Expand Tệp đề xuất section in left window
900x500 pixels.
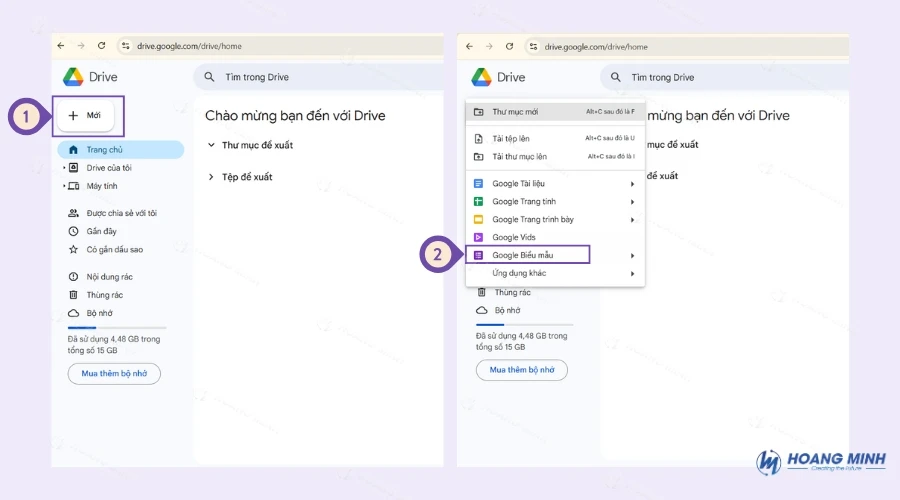(211, 177)
